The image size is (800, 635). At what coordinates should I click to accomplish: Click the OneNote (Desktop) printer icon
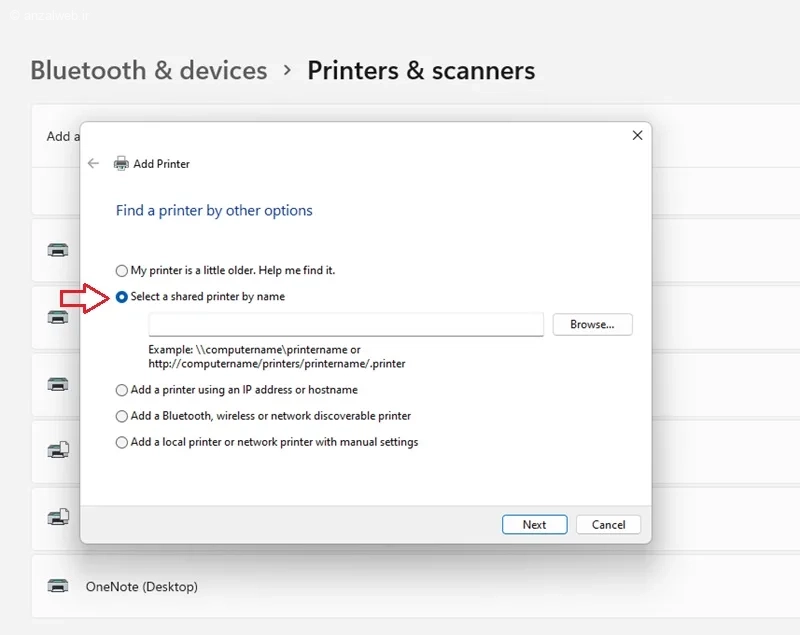pyautogui.click(x=58, y=586)
